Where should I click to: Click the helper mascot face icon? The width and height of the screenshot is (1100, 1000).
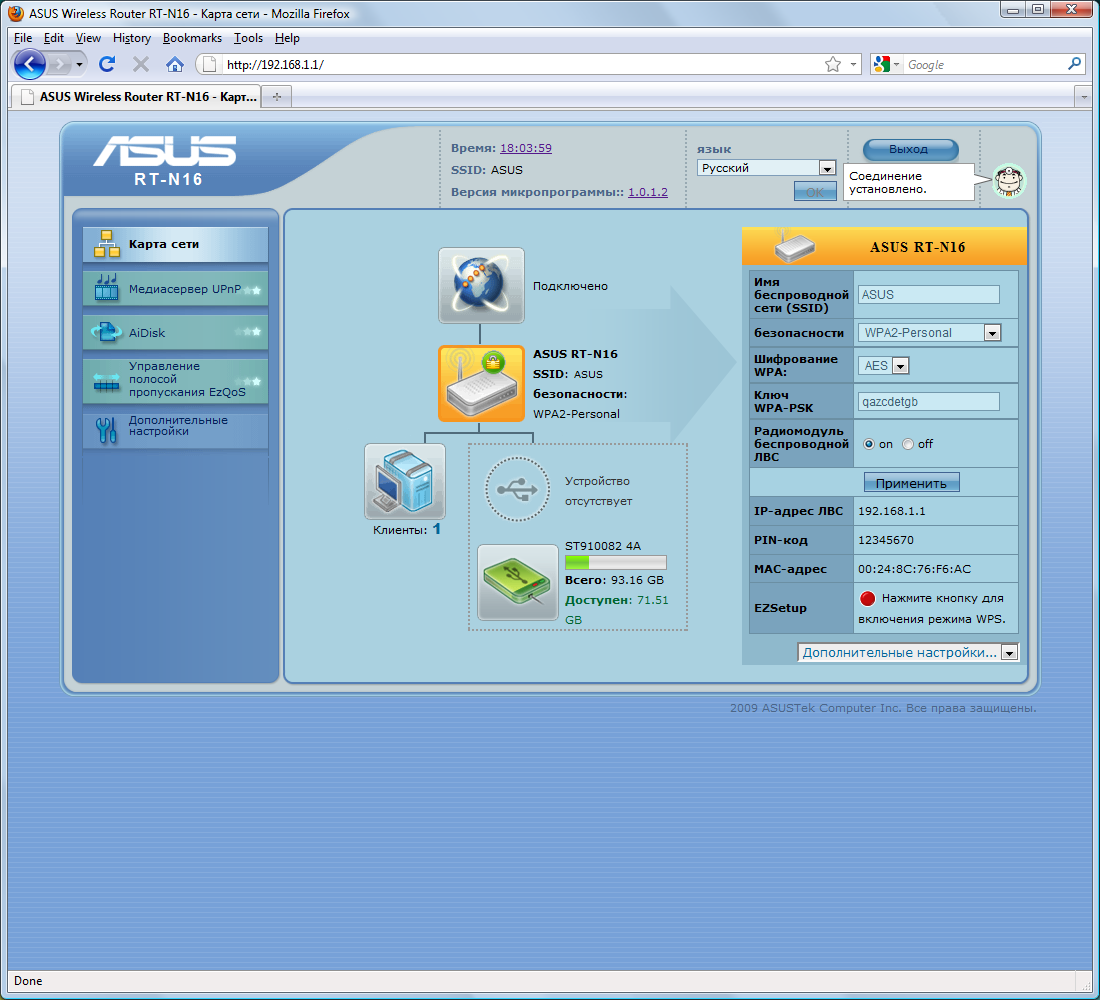pyautogui.click(x=1009, y=181)
